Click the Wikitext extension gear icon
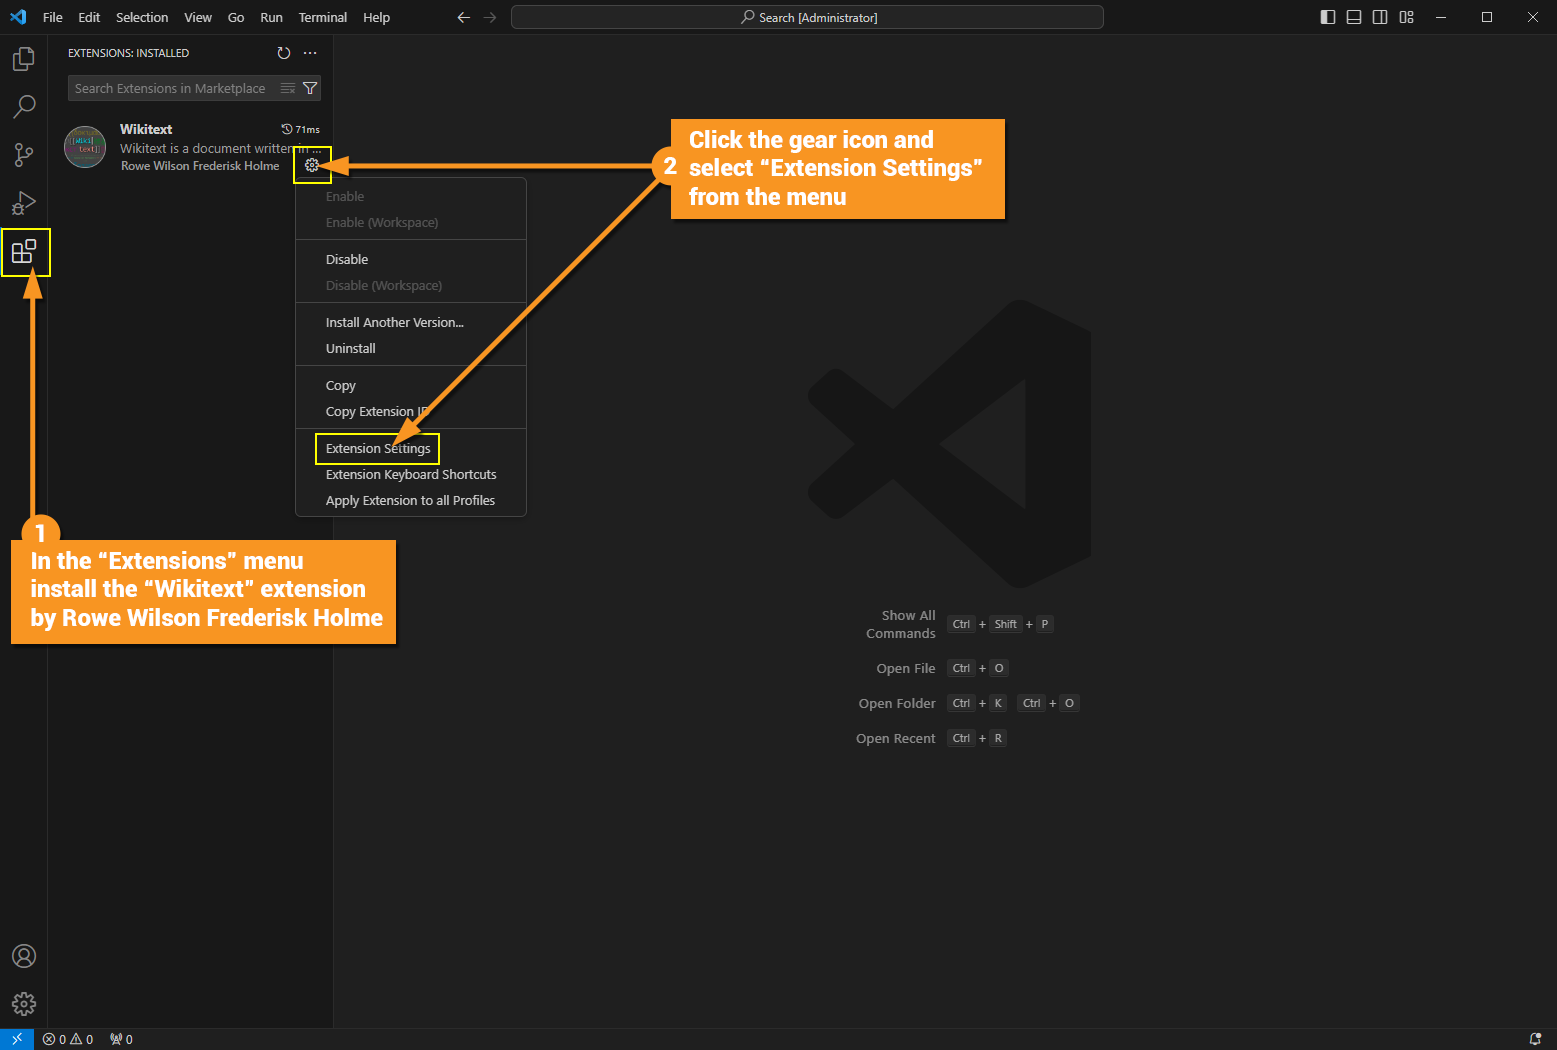This screenshot has width=1557, height=1050. [312, 165]
